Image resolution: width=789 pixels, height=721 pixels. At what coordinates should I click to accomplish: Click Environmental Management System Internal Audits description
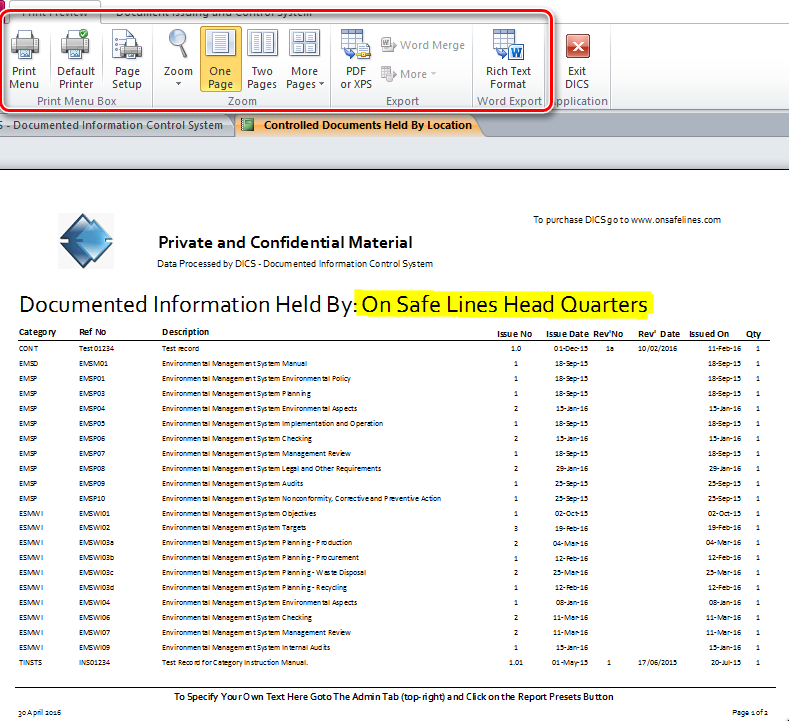coord(246,648)
